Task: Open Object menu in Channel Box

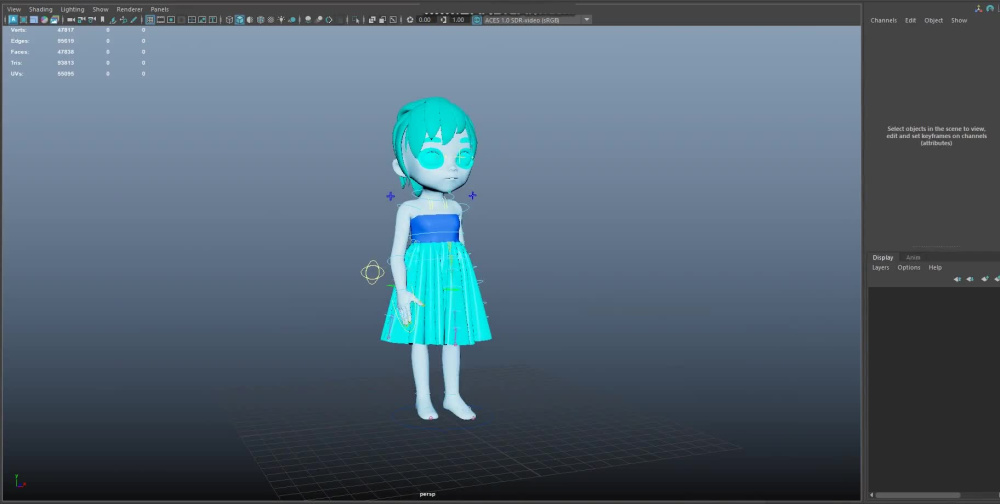Action: click(x=934, y=20)
